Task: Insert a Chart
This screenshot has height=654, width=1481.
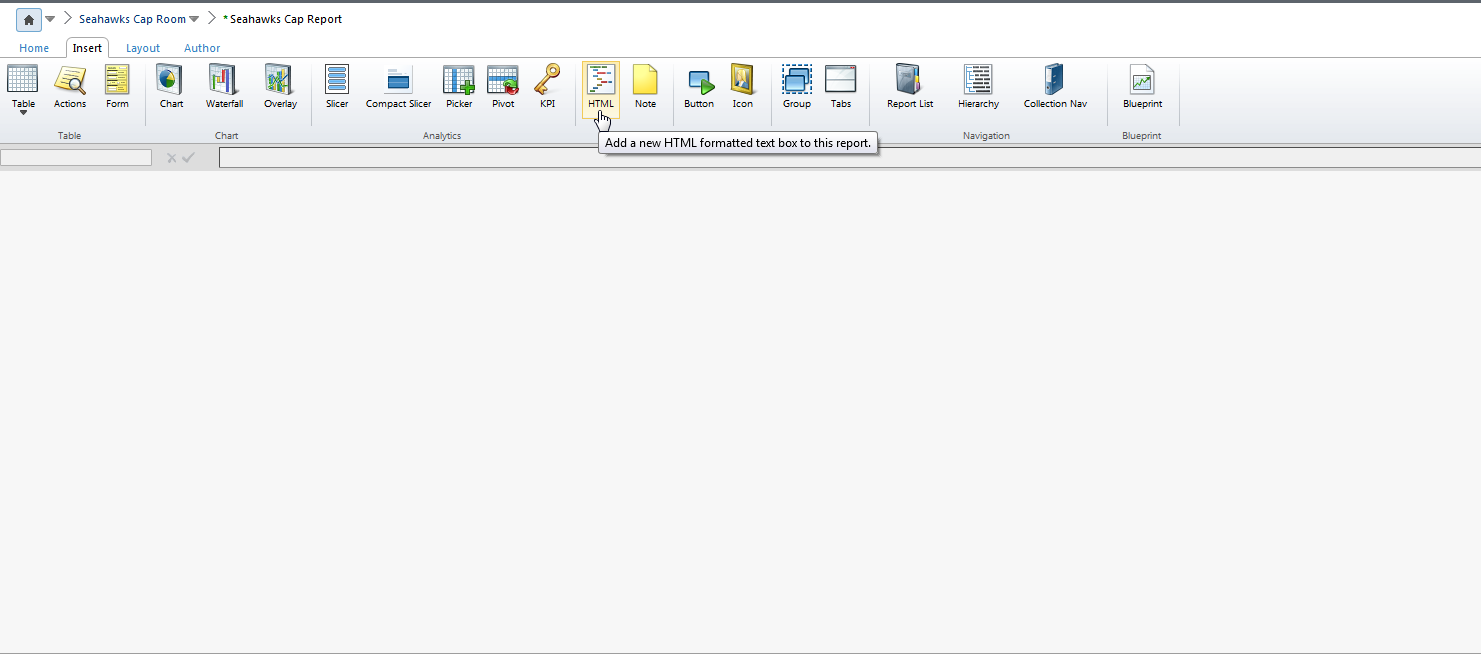Action: (171, 88)
